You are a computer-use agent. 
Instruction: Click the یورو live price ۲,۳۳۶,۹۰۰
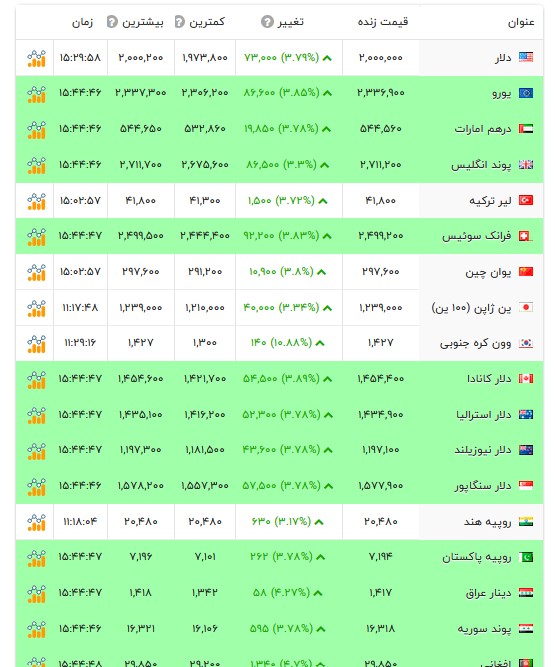point(381,93)
